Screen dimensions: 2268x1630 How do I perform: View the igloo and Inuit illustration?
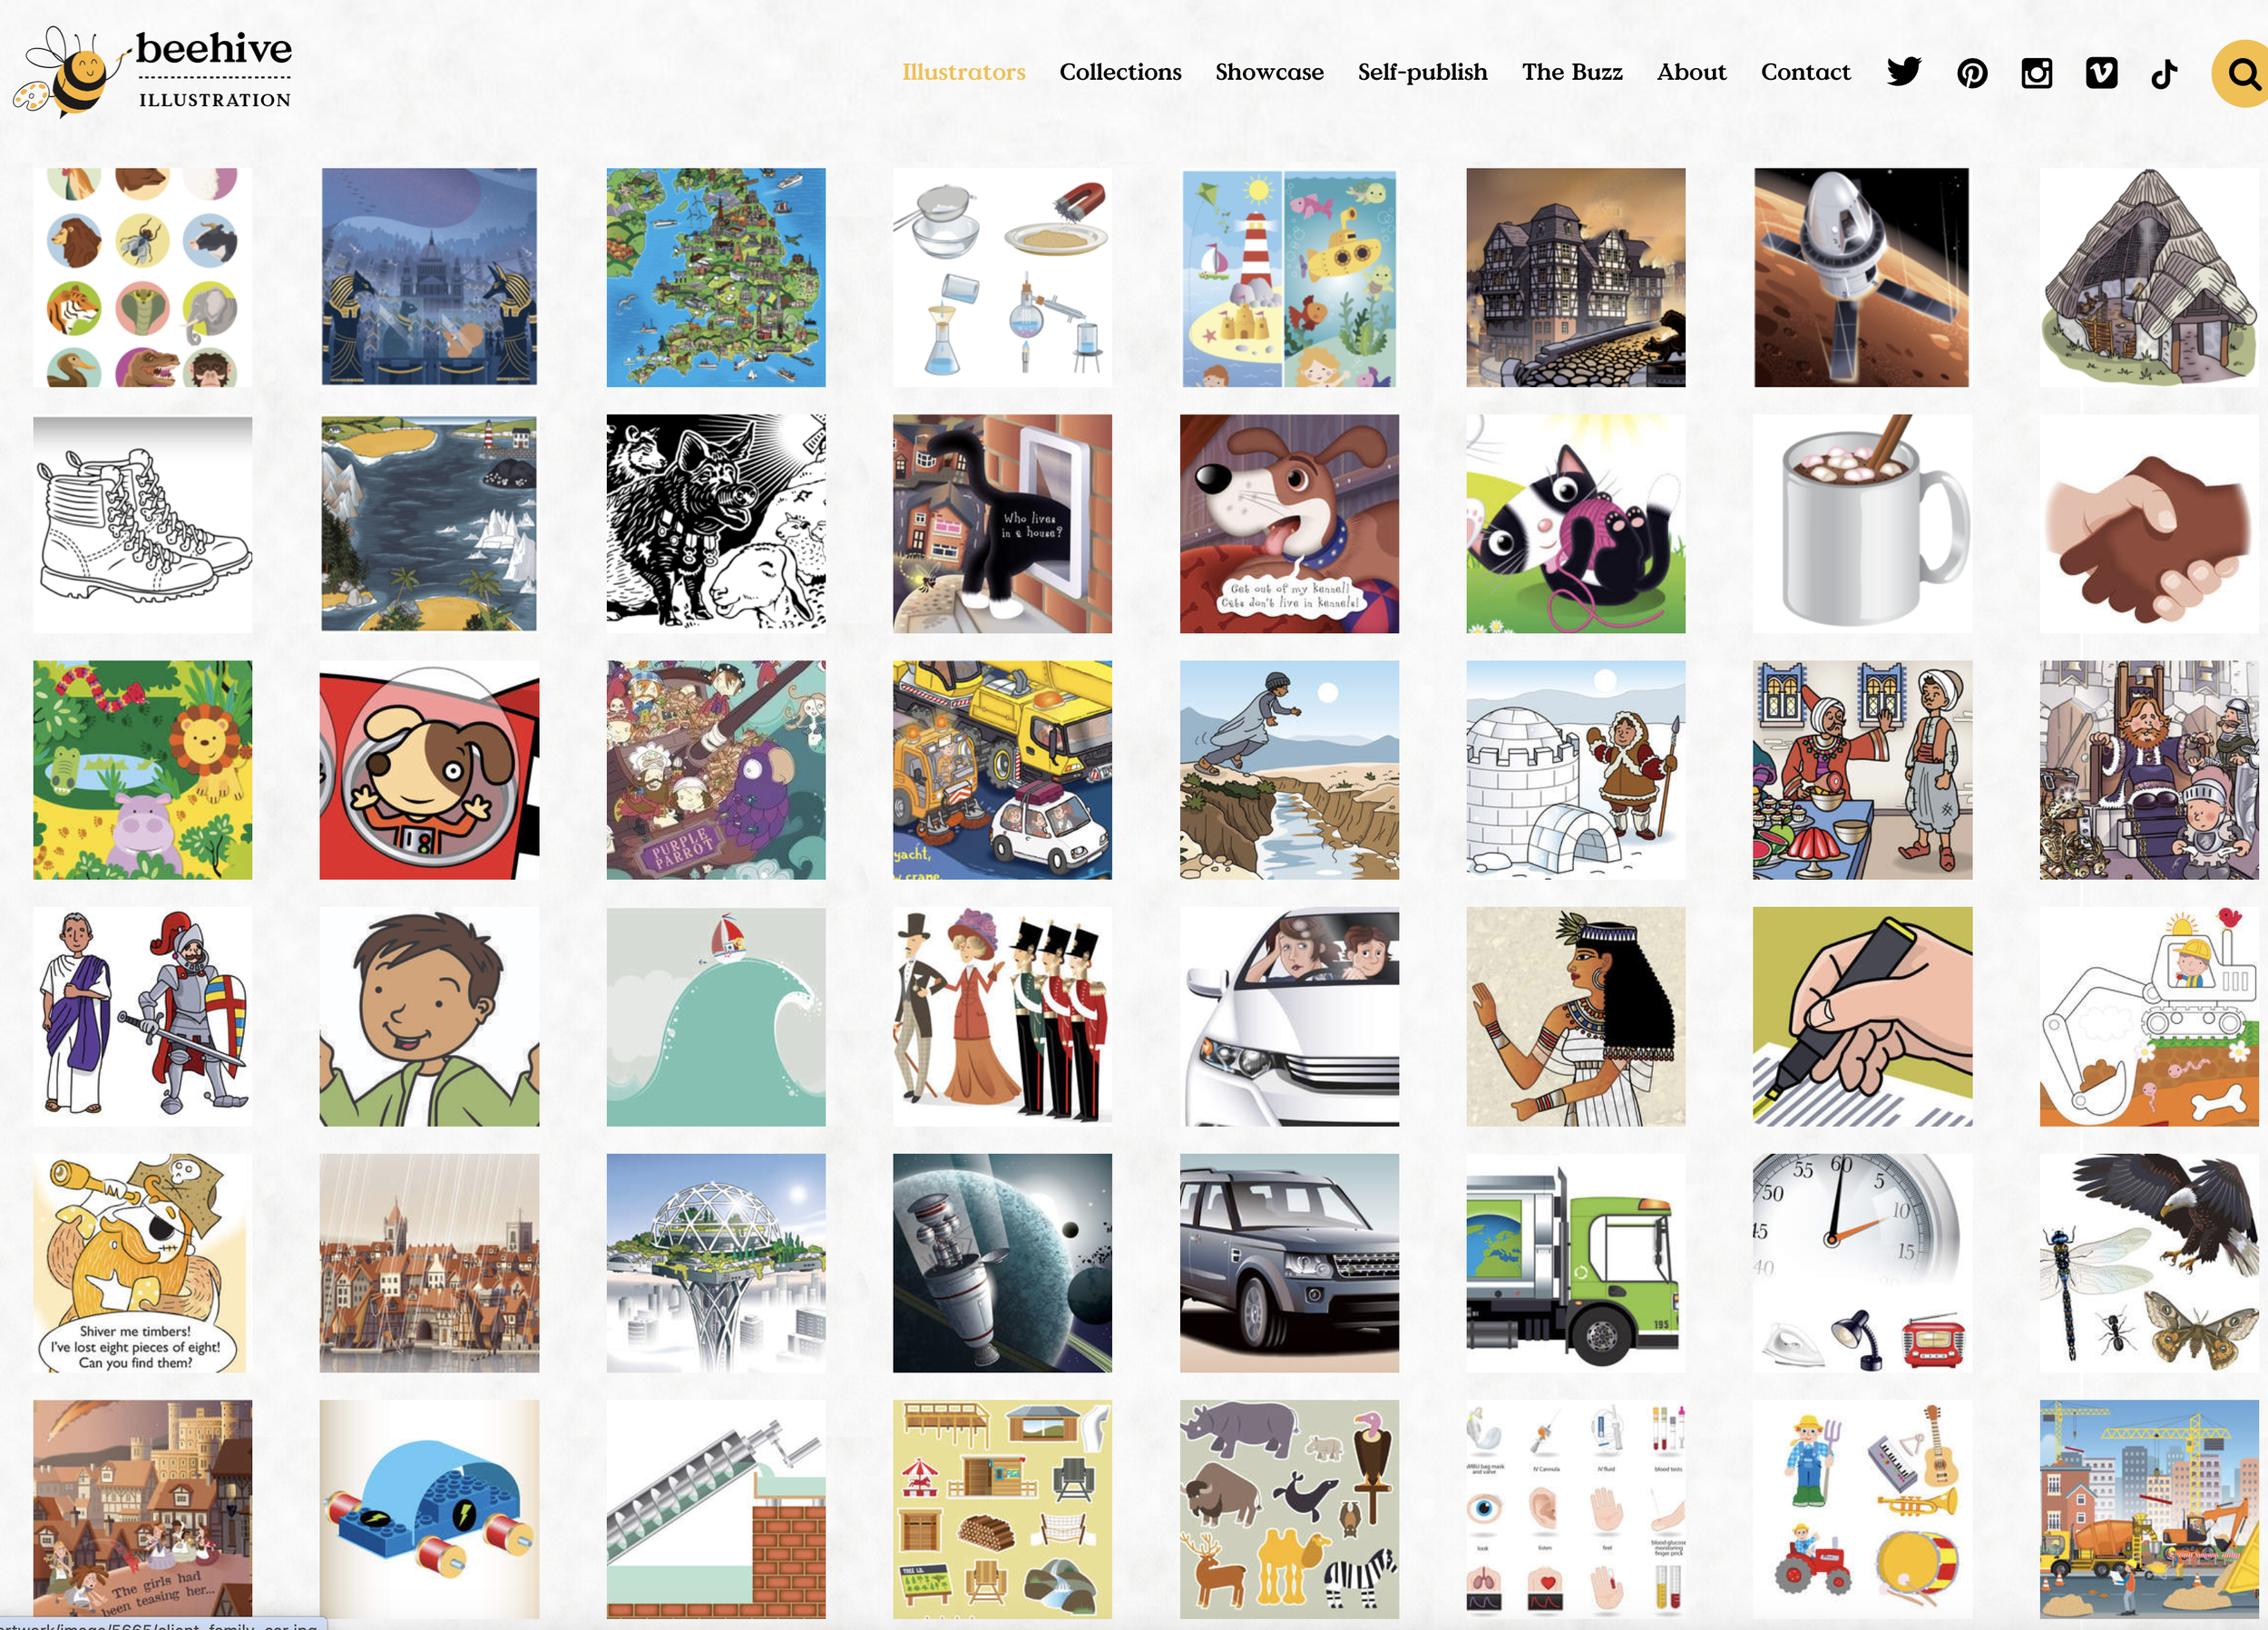coord(1575,770)
